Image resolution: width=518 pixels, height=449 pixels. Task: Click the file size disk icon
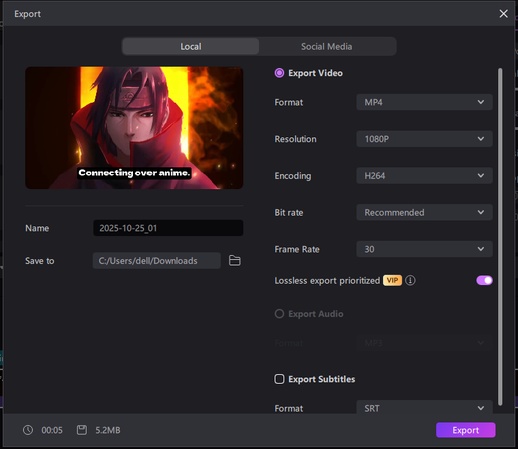[x=82, y=430]
